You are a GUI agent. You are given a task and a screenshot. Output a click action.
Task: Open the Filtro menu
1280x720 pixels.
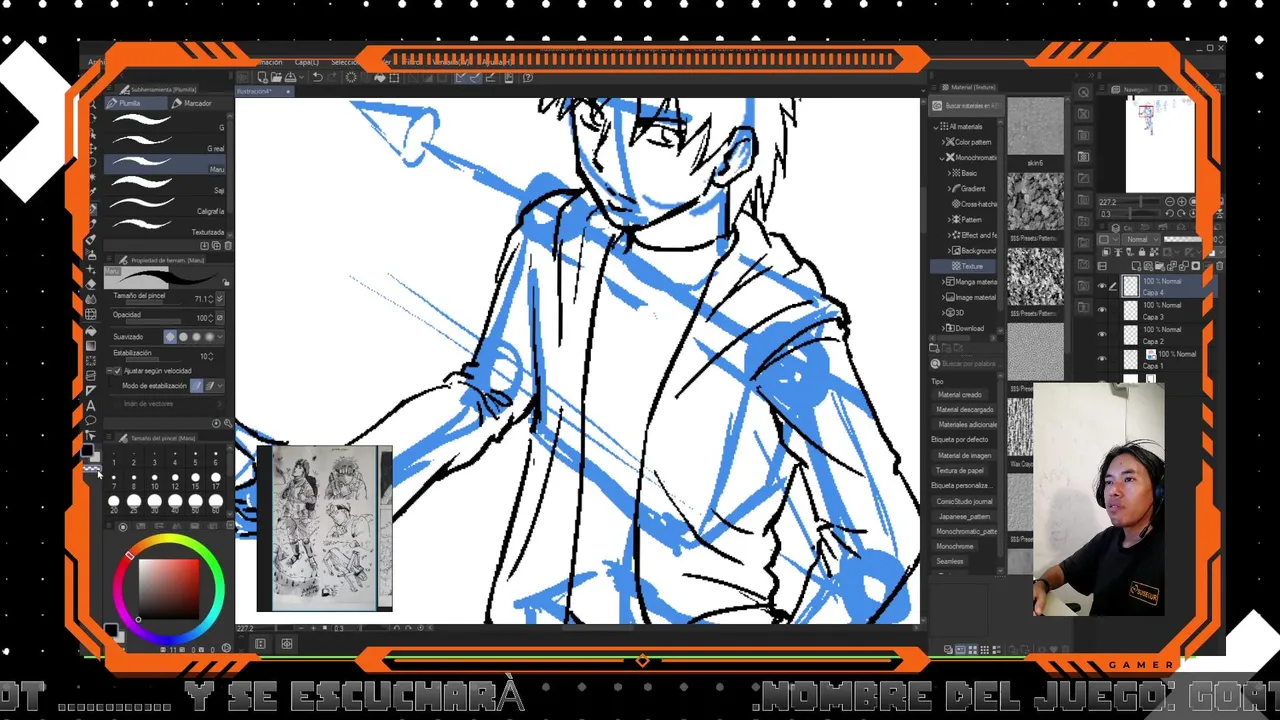point(412,62)
